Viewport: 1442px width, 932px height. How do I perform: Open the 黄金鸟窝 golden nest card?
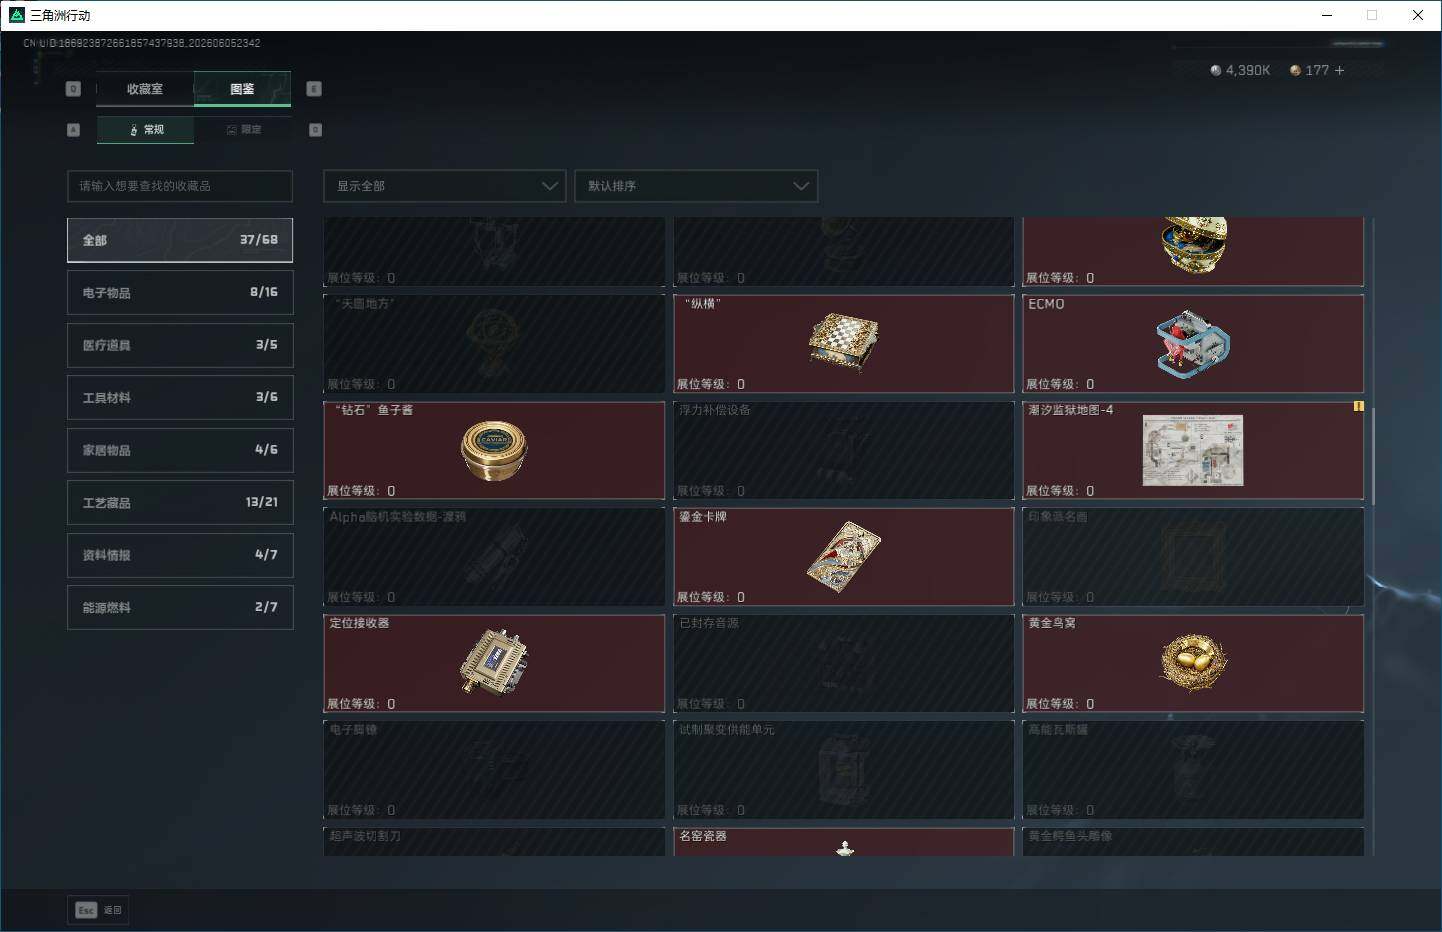(1193, 663)
